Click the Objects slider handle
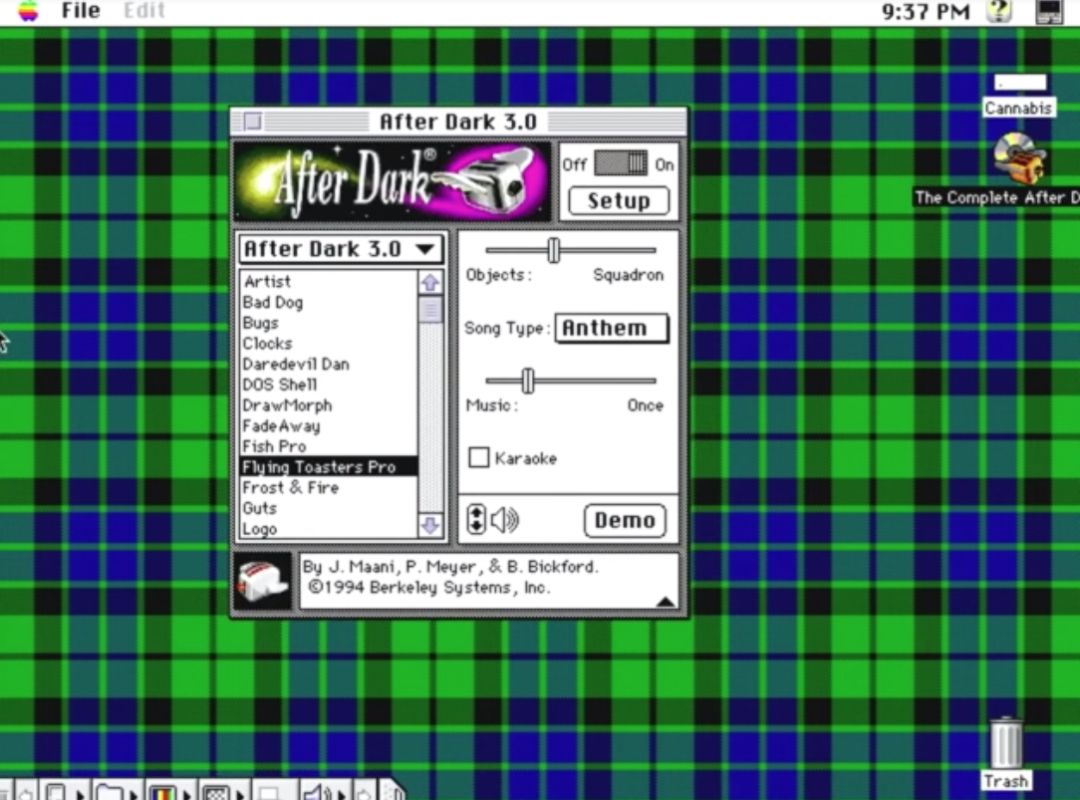 [554, 250]
